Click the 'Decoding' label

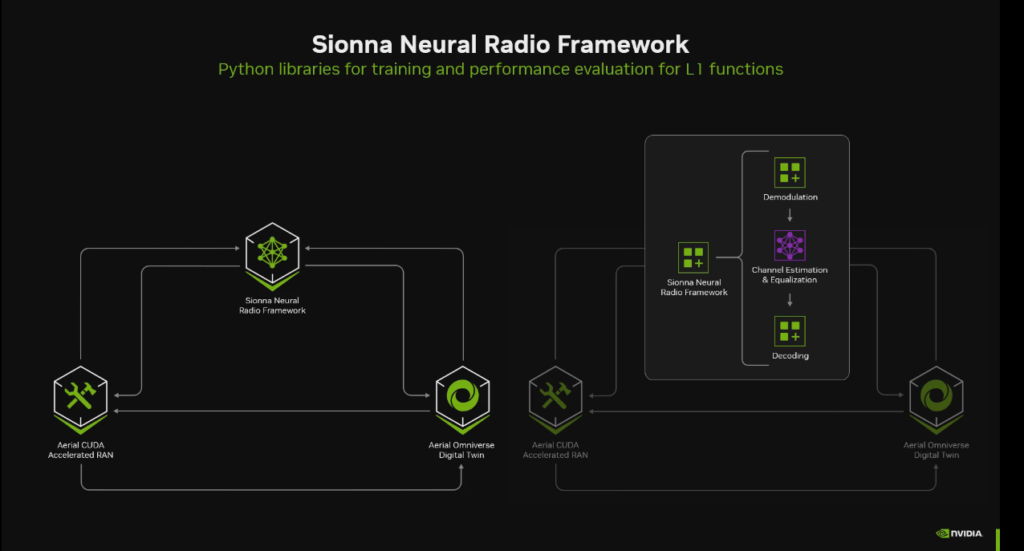(x=790, y=356)
